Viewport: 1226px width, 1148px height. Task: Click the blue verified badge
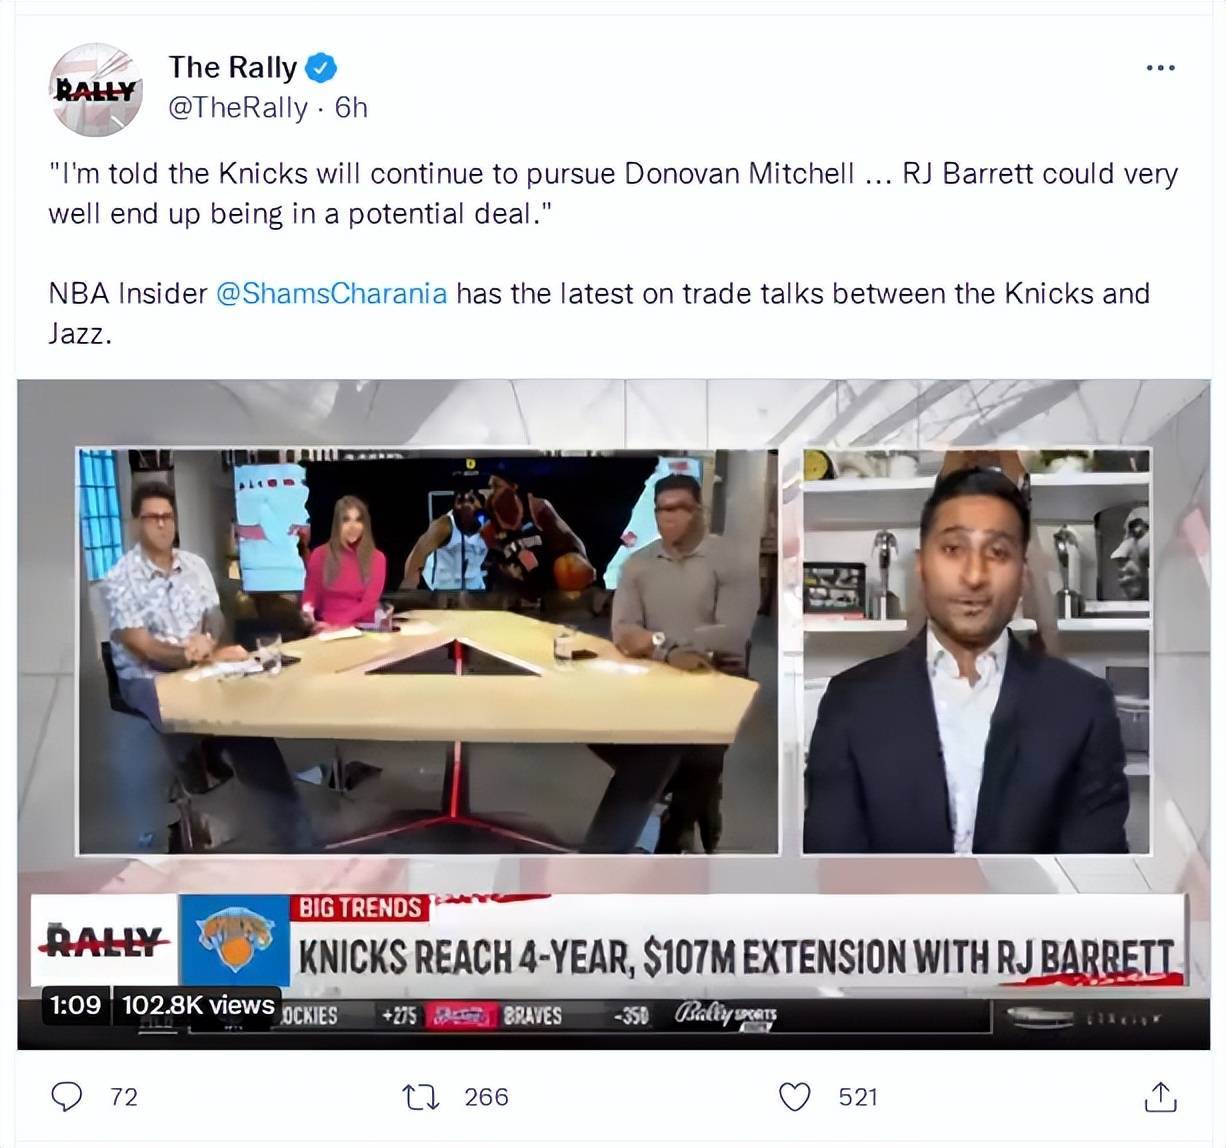click(x=321, y=68)
